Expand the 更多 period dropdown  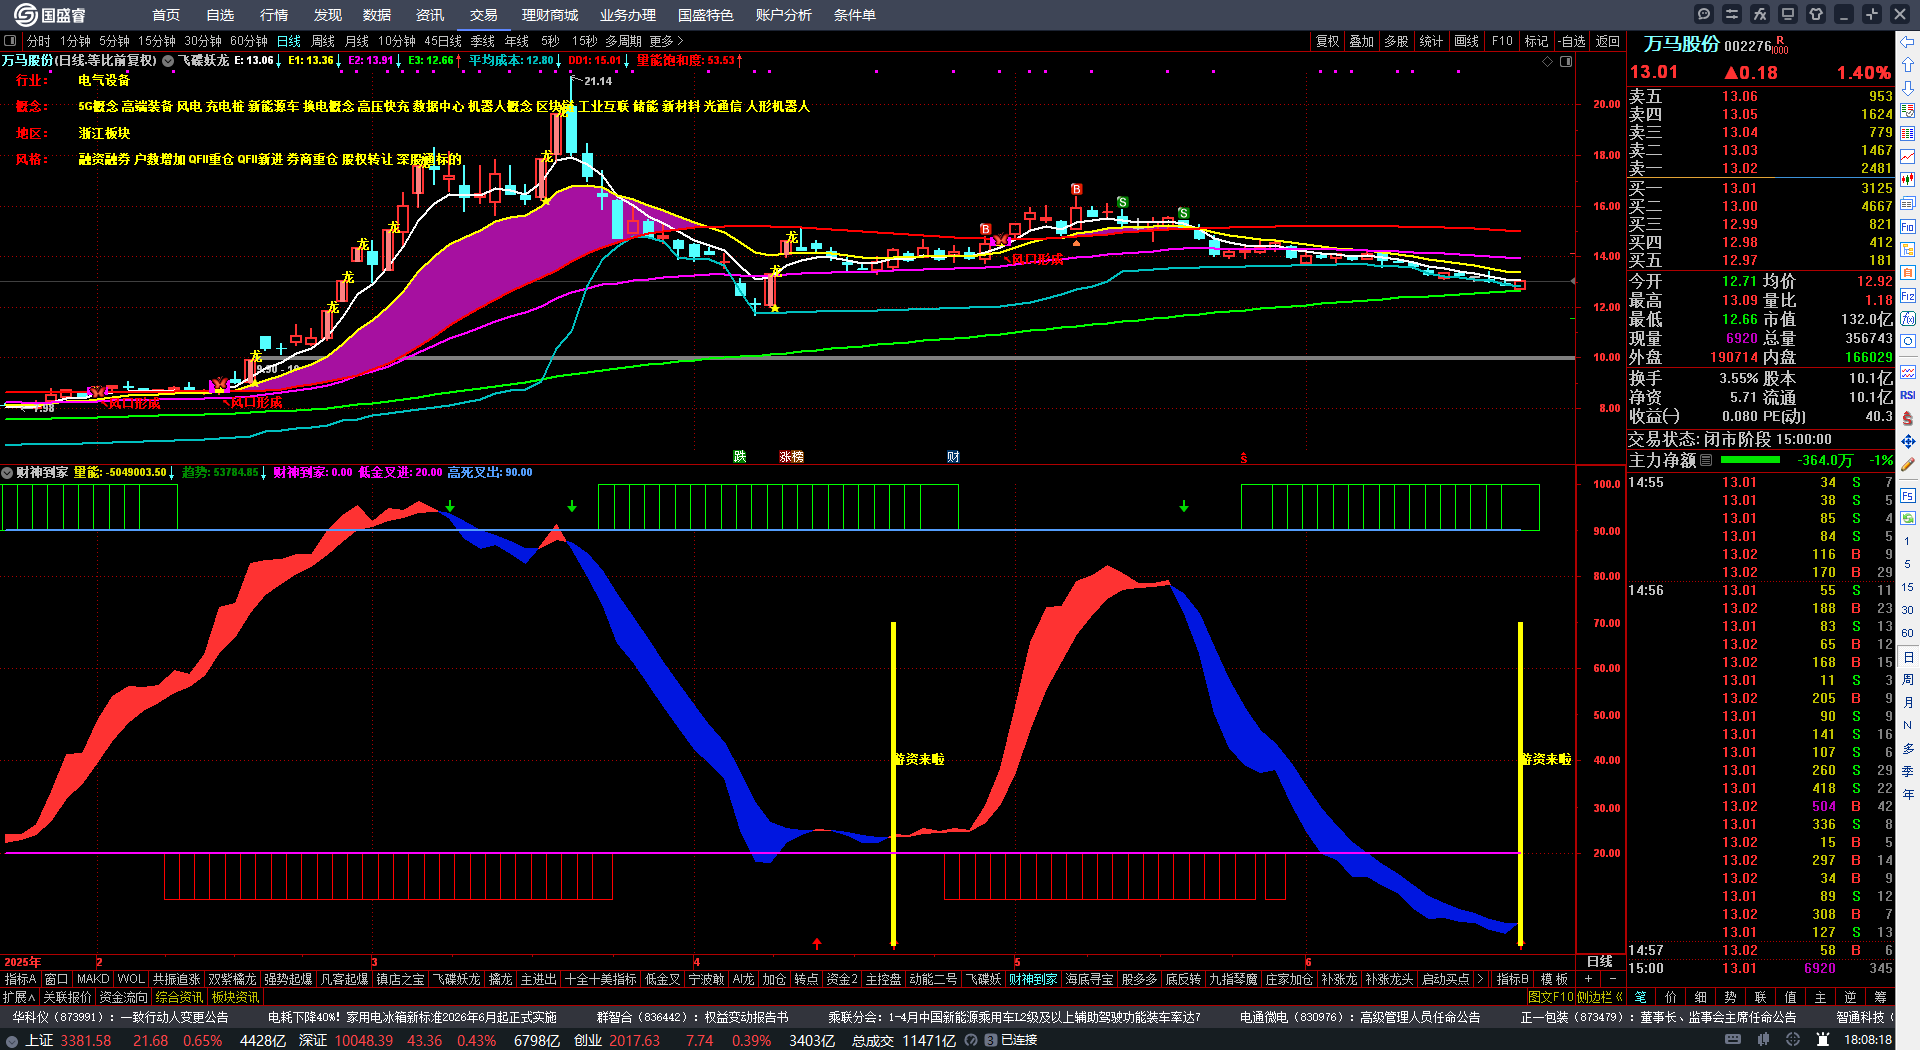[666, 41]
